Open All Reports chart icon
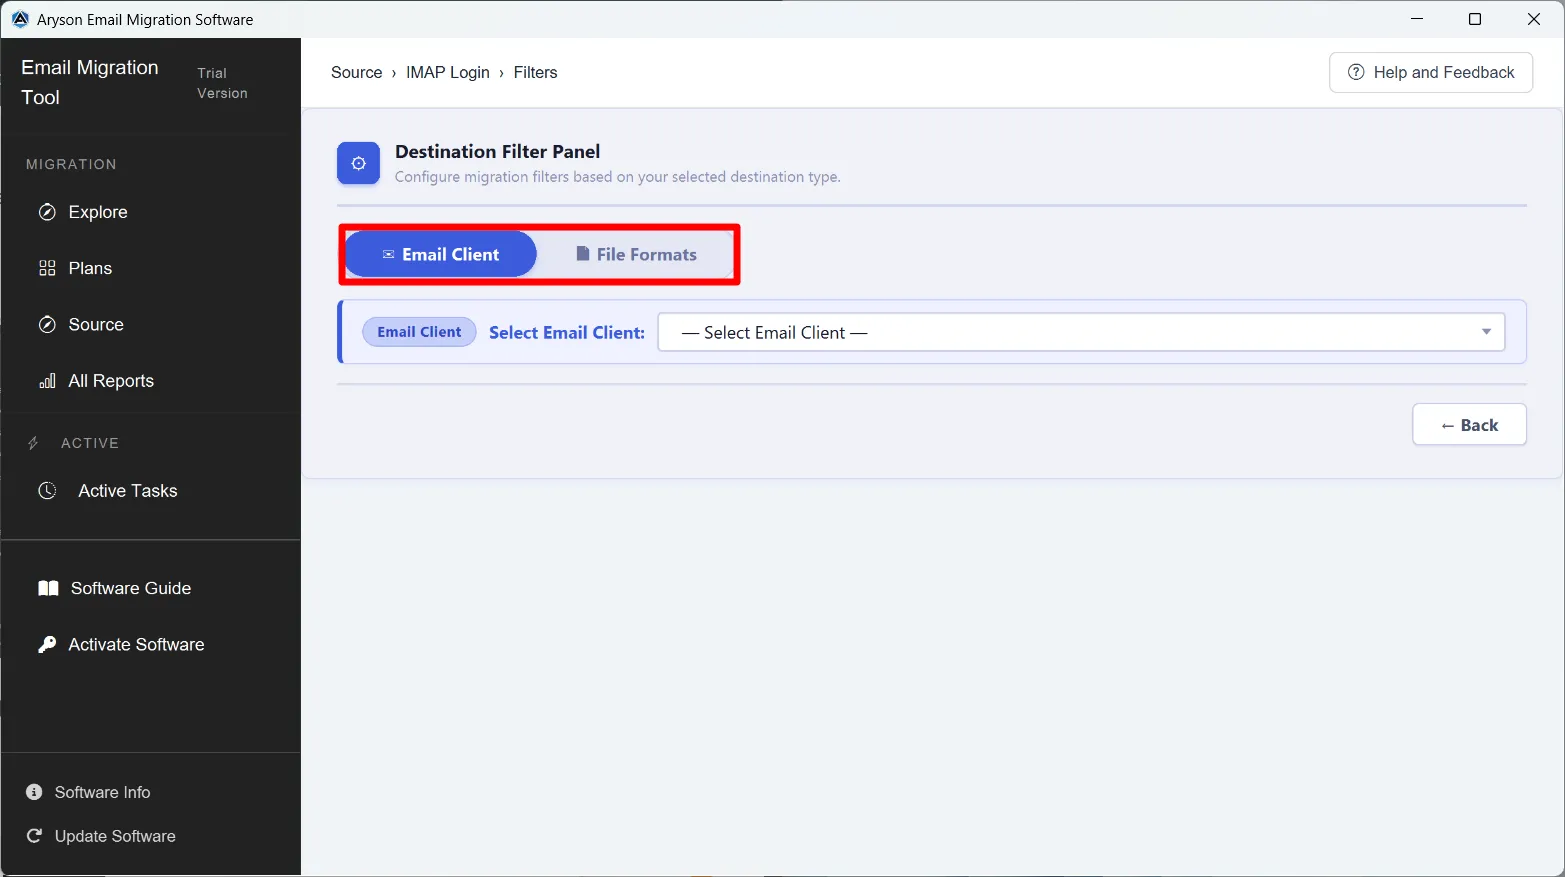Image resolution: width=1565 pixels, height=877 pixels. point(47,381)
